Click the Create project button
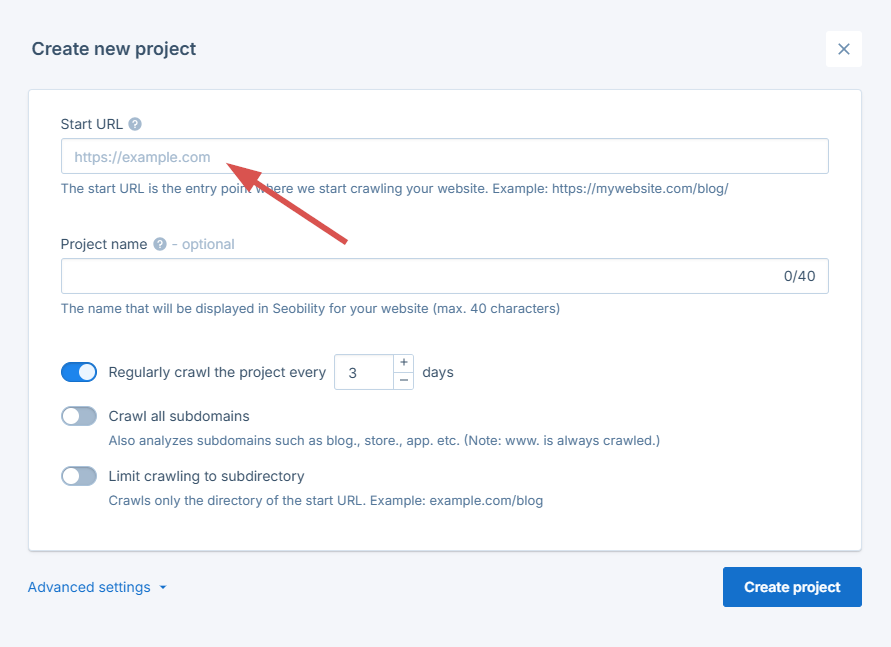 coord(791,587)
